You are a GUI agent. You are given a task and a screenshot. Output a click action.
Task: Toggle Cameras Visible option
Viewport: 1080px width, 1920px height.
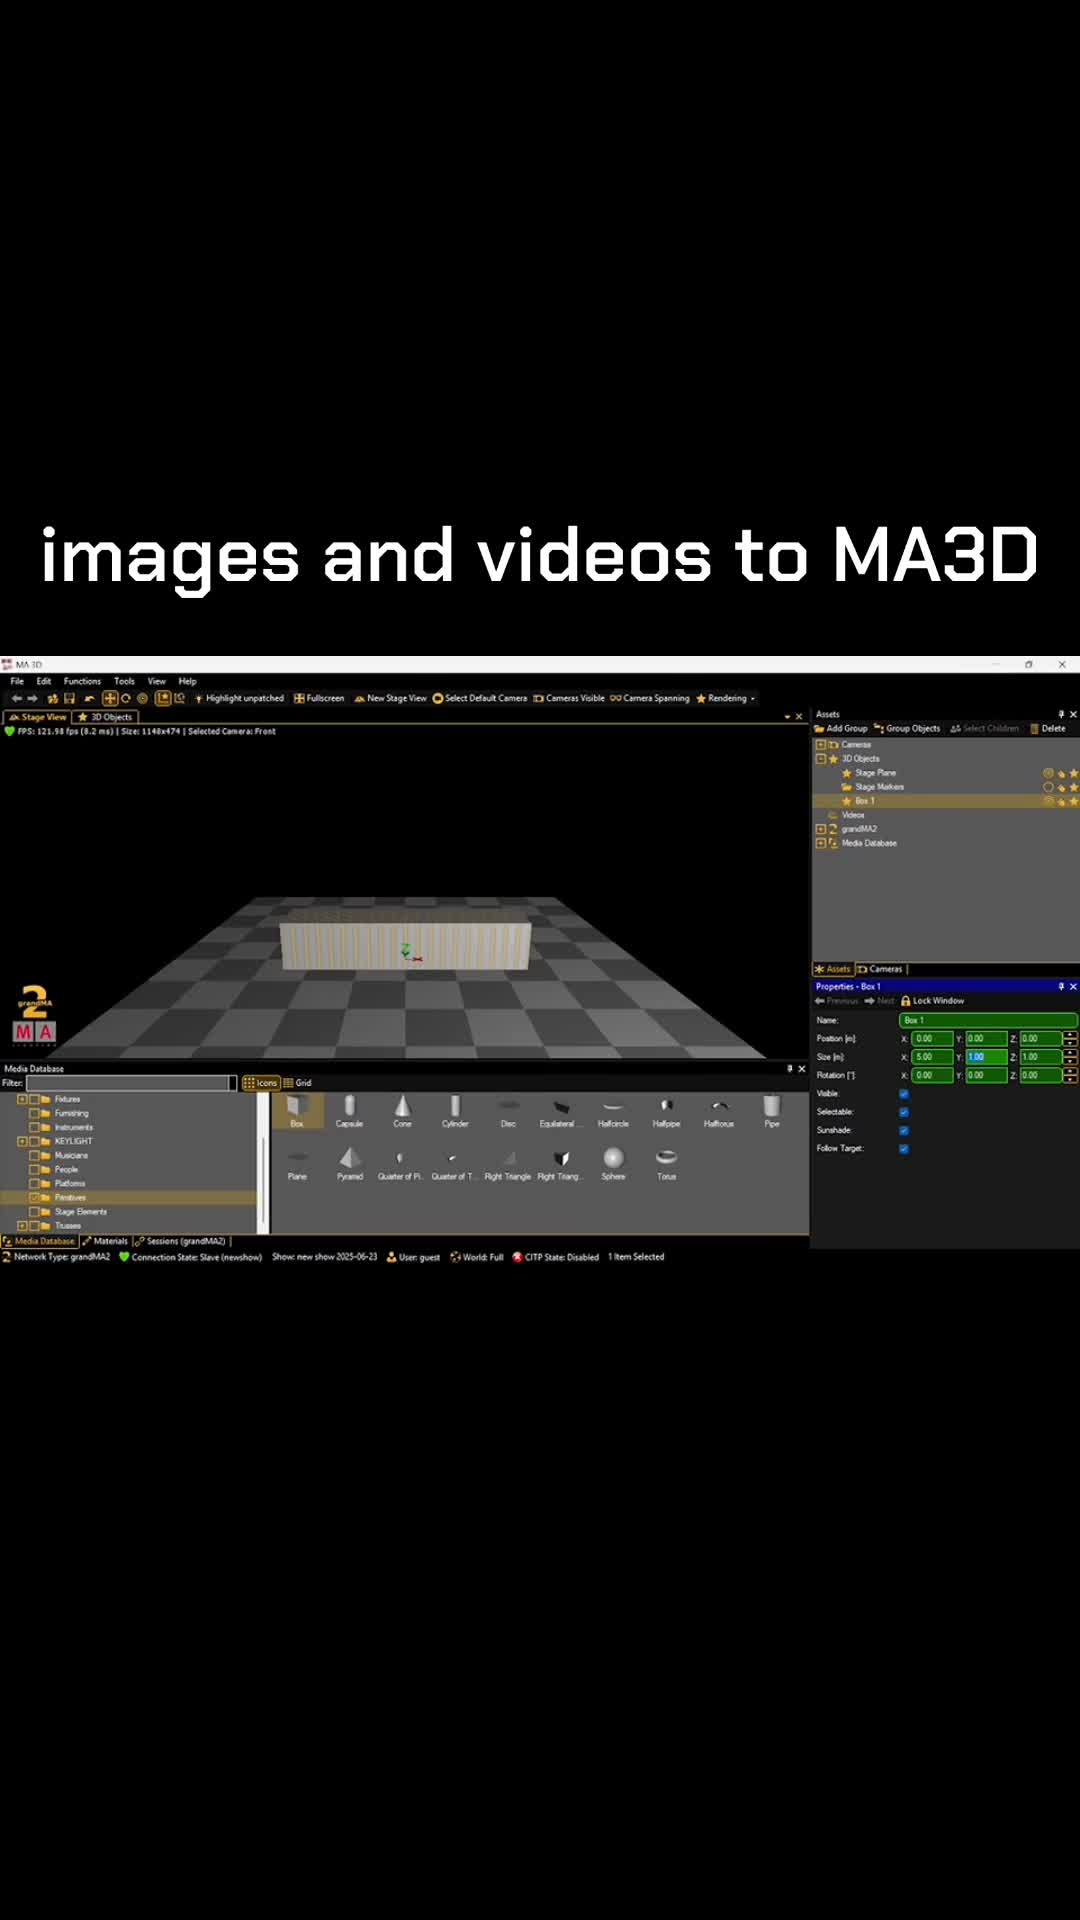[569, 698]
